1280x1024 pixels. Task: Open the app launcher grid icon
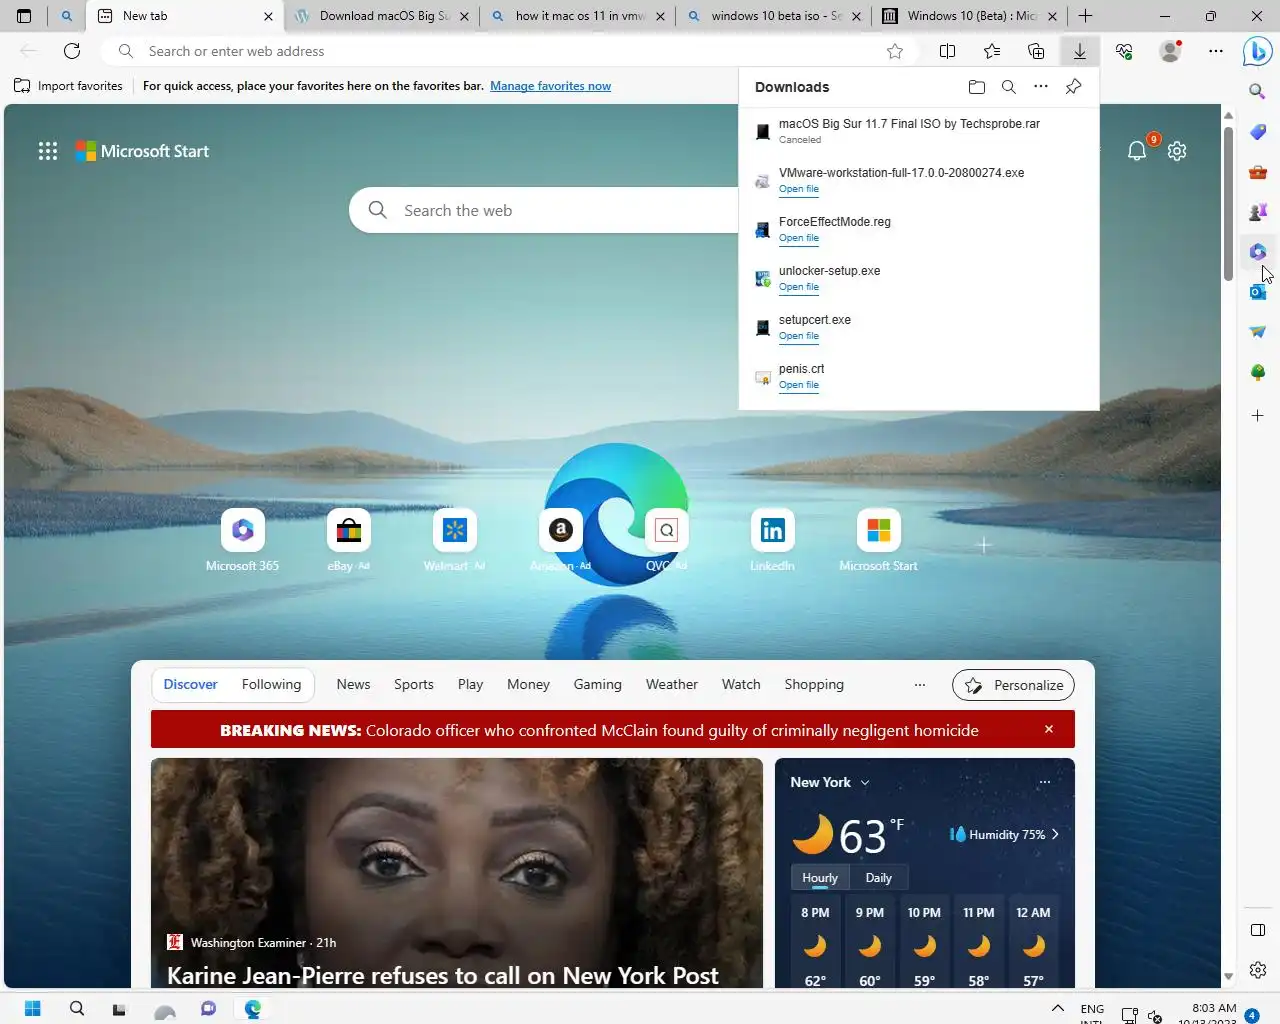[47, 151]
